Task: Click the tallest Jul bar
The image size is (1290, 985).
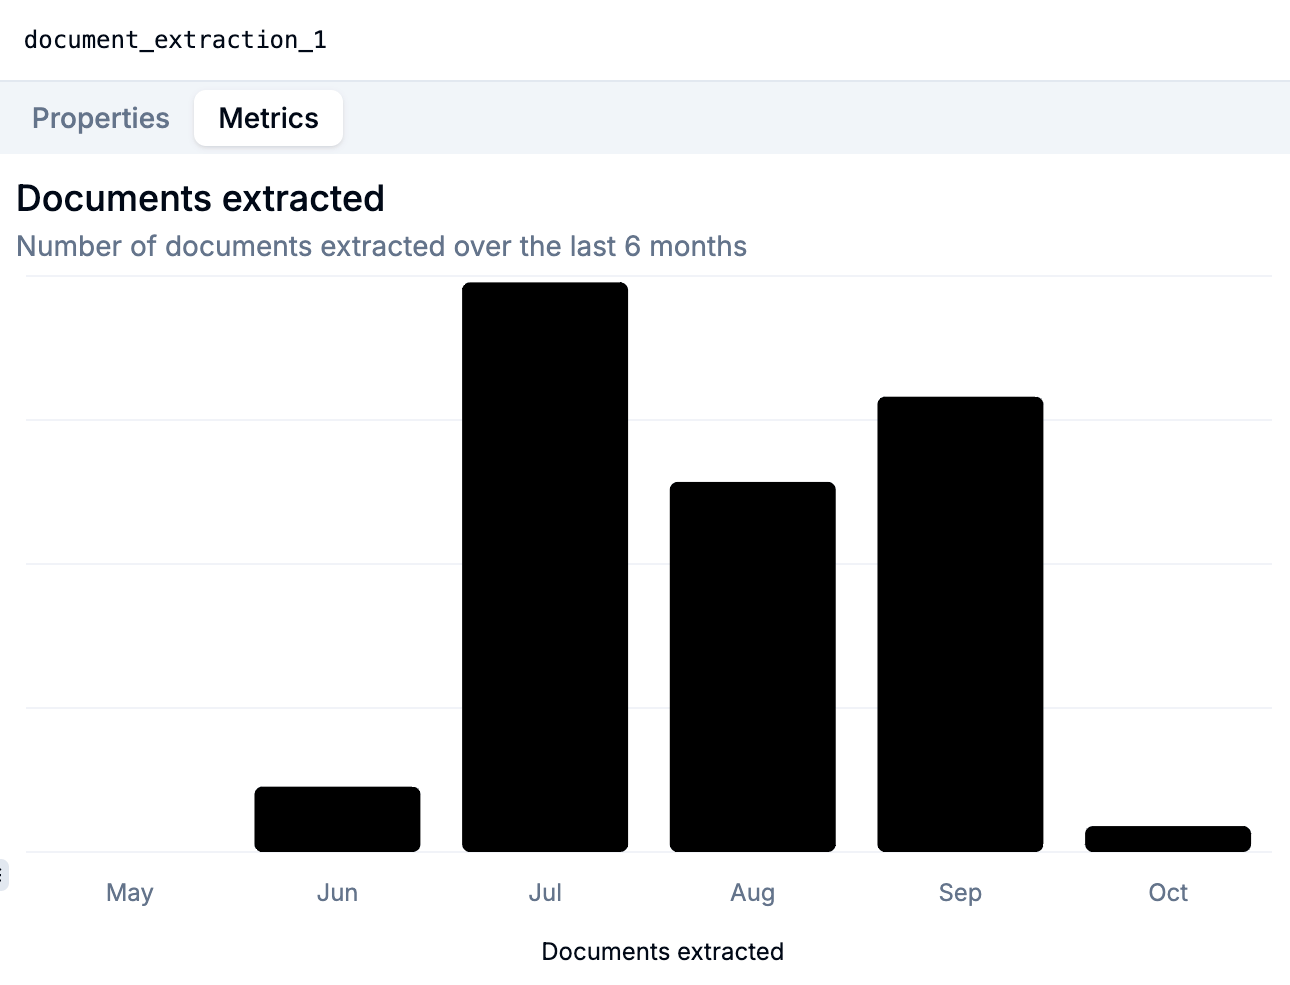Action: coord(545,567)
